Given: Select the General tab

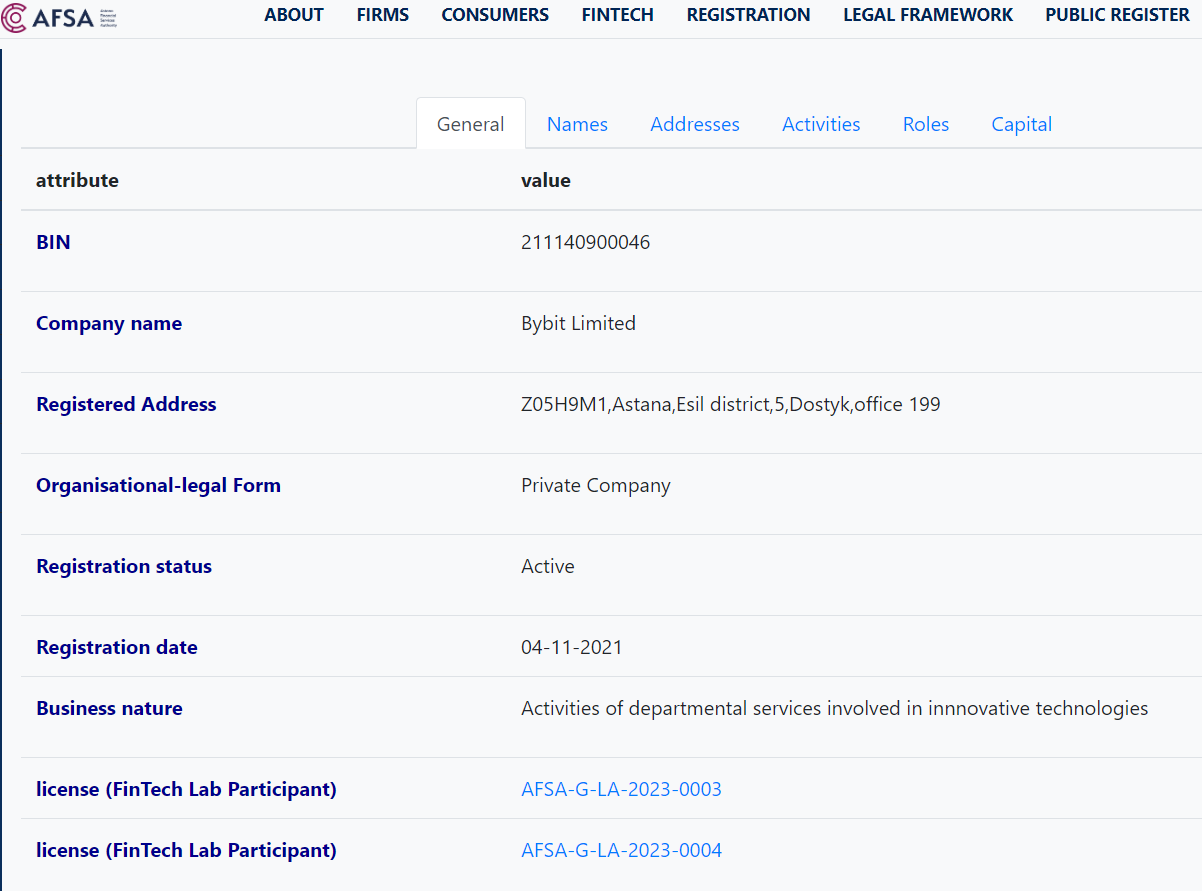Looking at the screenshot, I should [471, 124].
